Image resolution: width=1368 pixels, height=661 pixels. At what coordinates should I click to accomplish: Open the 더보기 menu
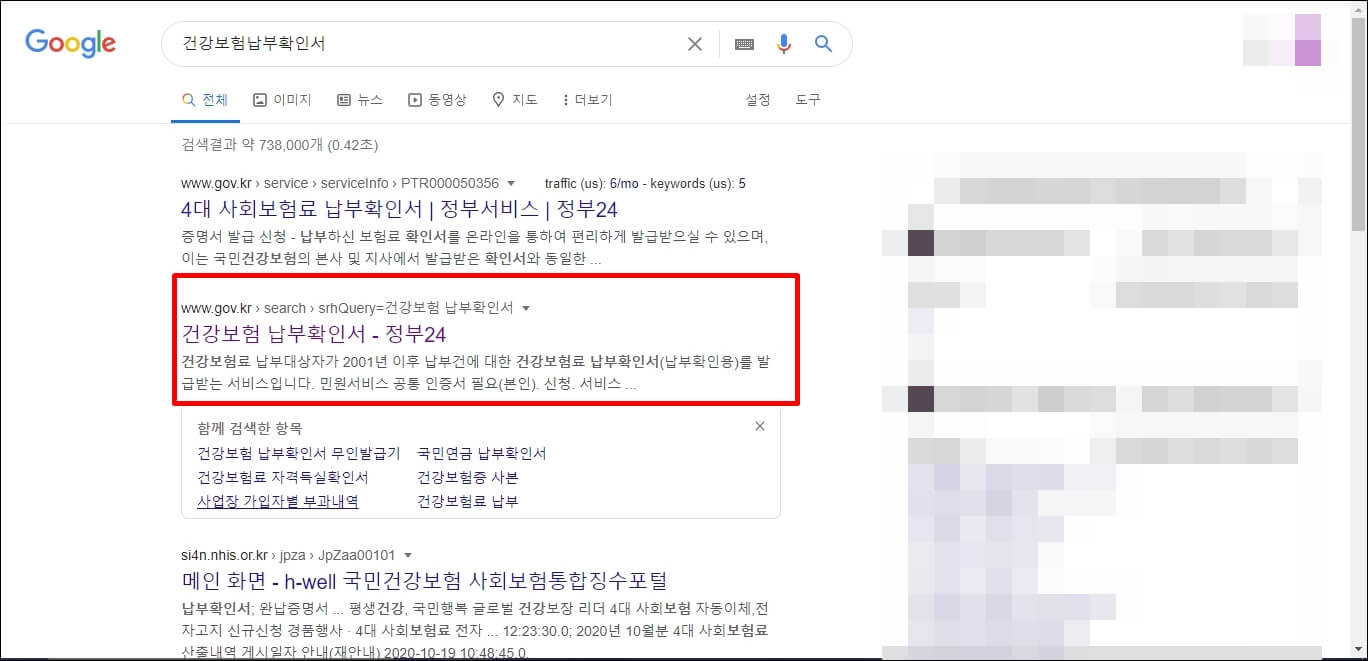588,100
